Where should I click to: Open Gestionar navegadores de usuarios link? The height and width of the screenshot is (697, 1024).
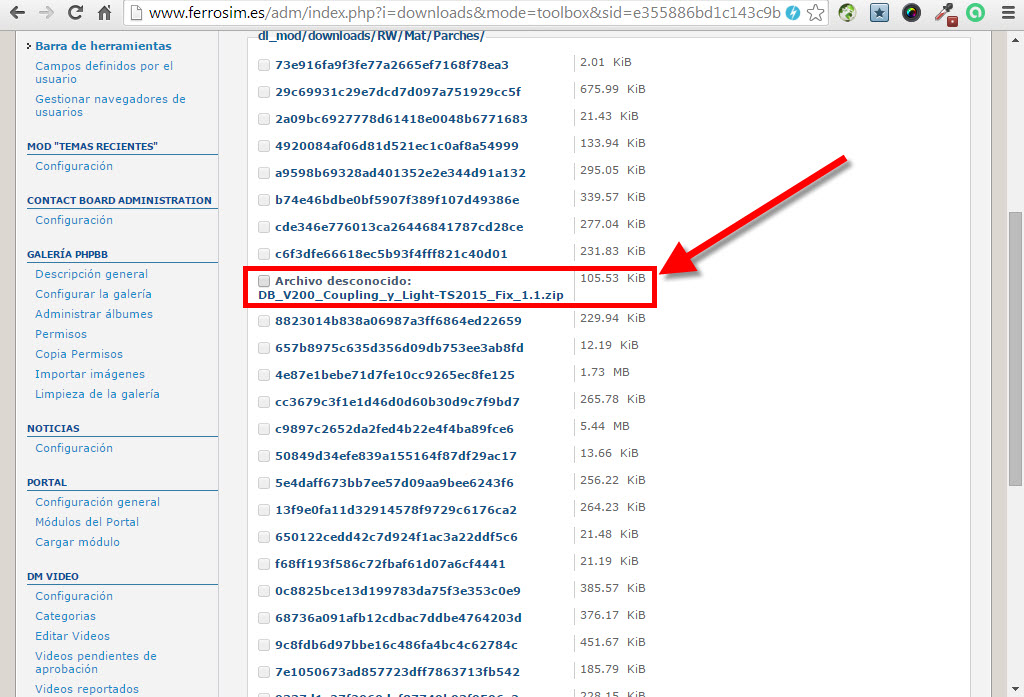click(110, 105)
